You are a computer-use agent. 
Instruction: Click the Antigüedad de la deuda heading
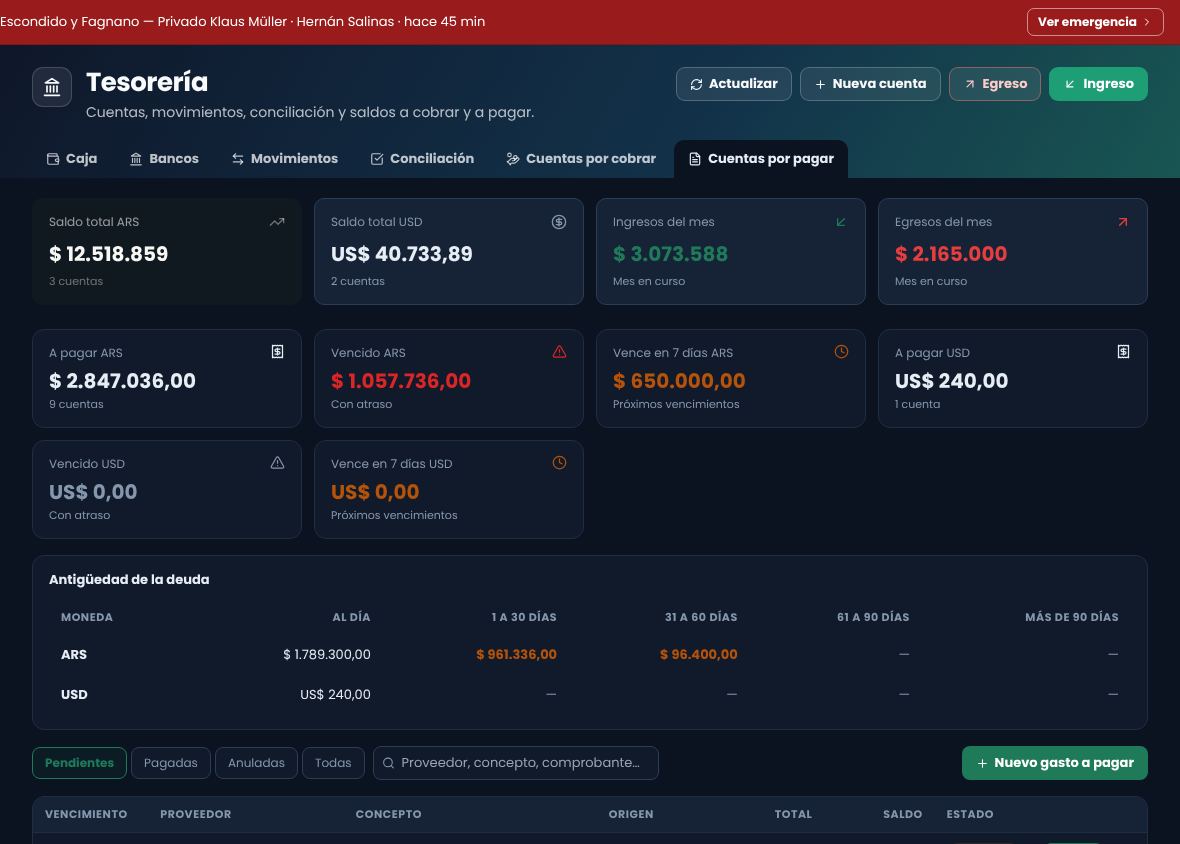click(x=129, y=579)
